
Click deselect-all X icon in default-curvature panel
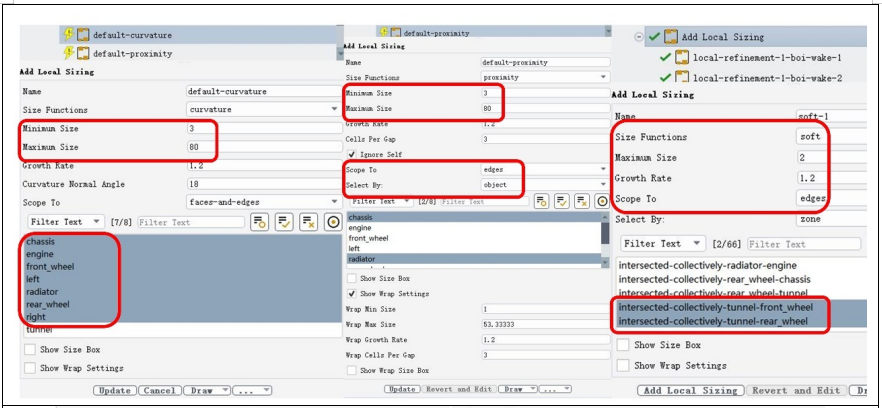pos(308,222)
